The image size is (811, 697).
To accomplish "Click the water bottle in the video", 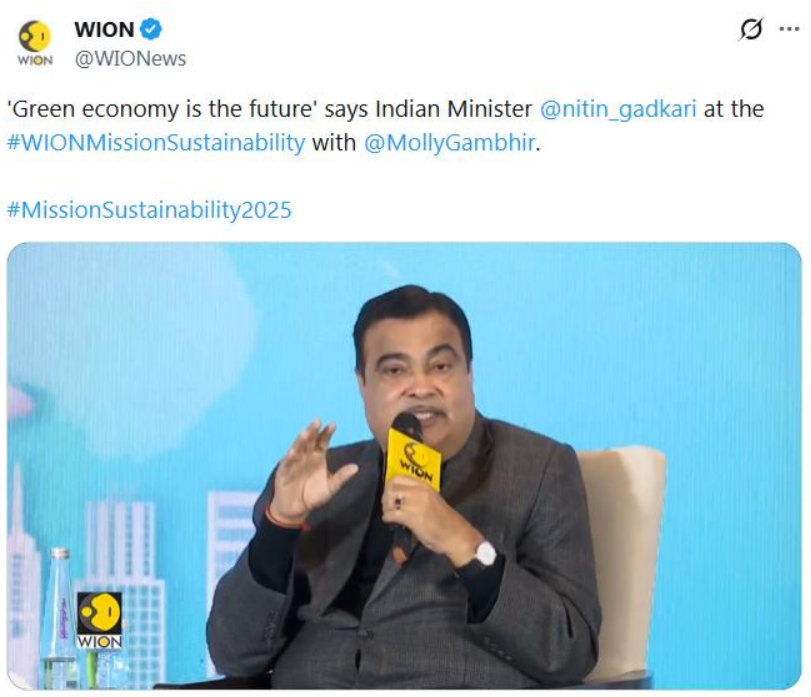I will (x=58, y=618).
